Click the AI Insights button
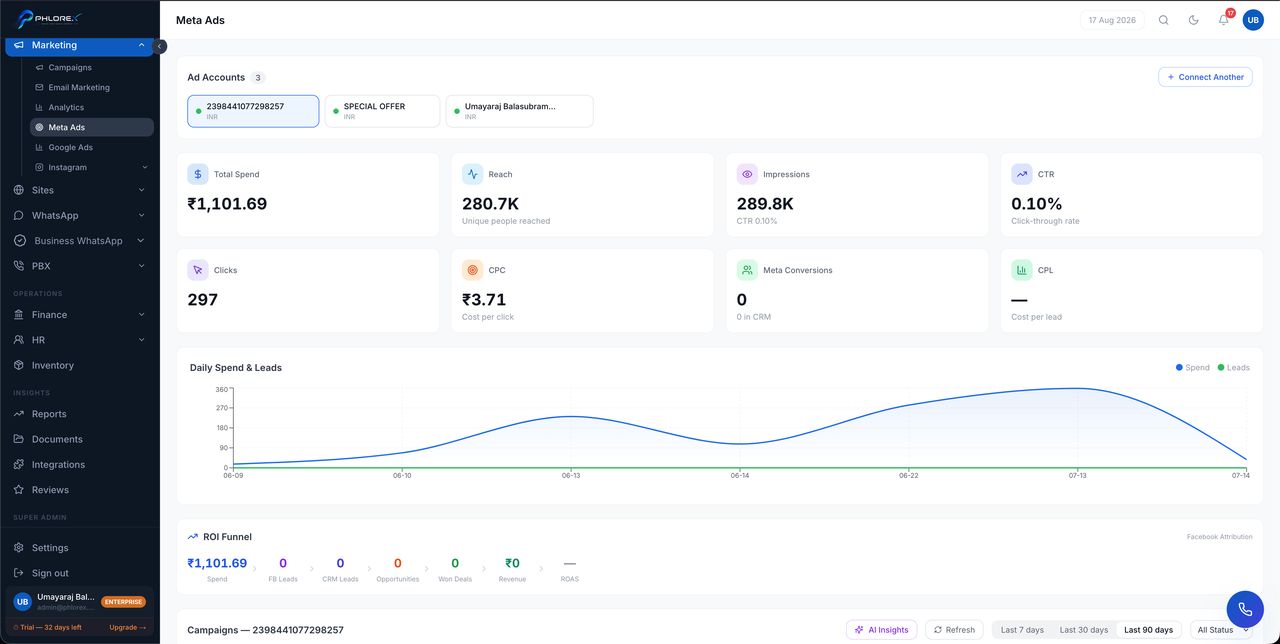This screenshot has height=644, width=1280. (881, 630)
